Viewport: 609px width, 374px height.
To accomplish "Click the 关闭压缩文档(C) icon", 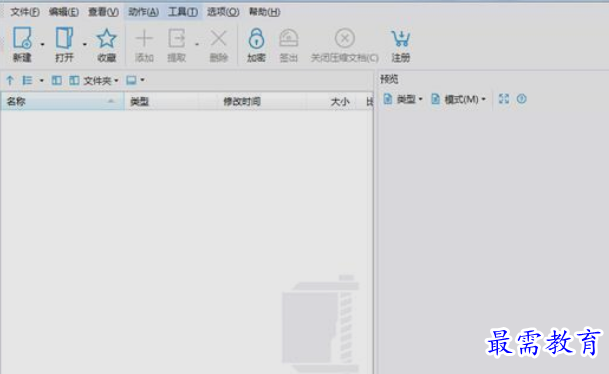I will 345,38.
